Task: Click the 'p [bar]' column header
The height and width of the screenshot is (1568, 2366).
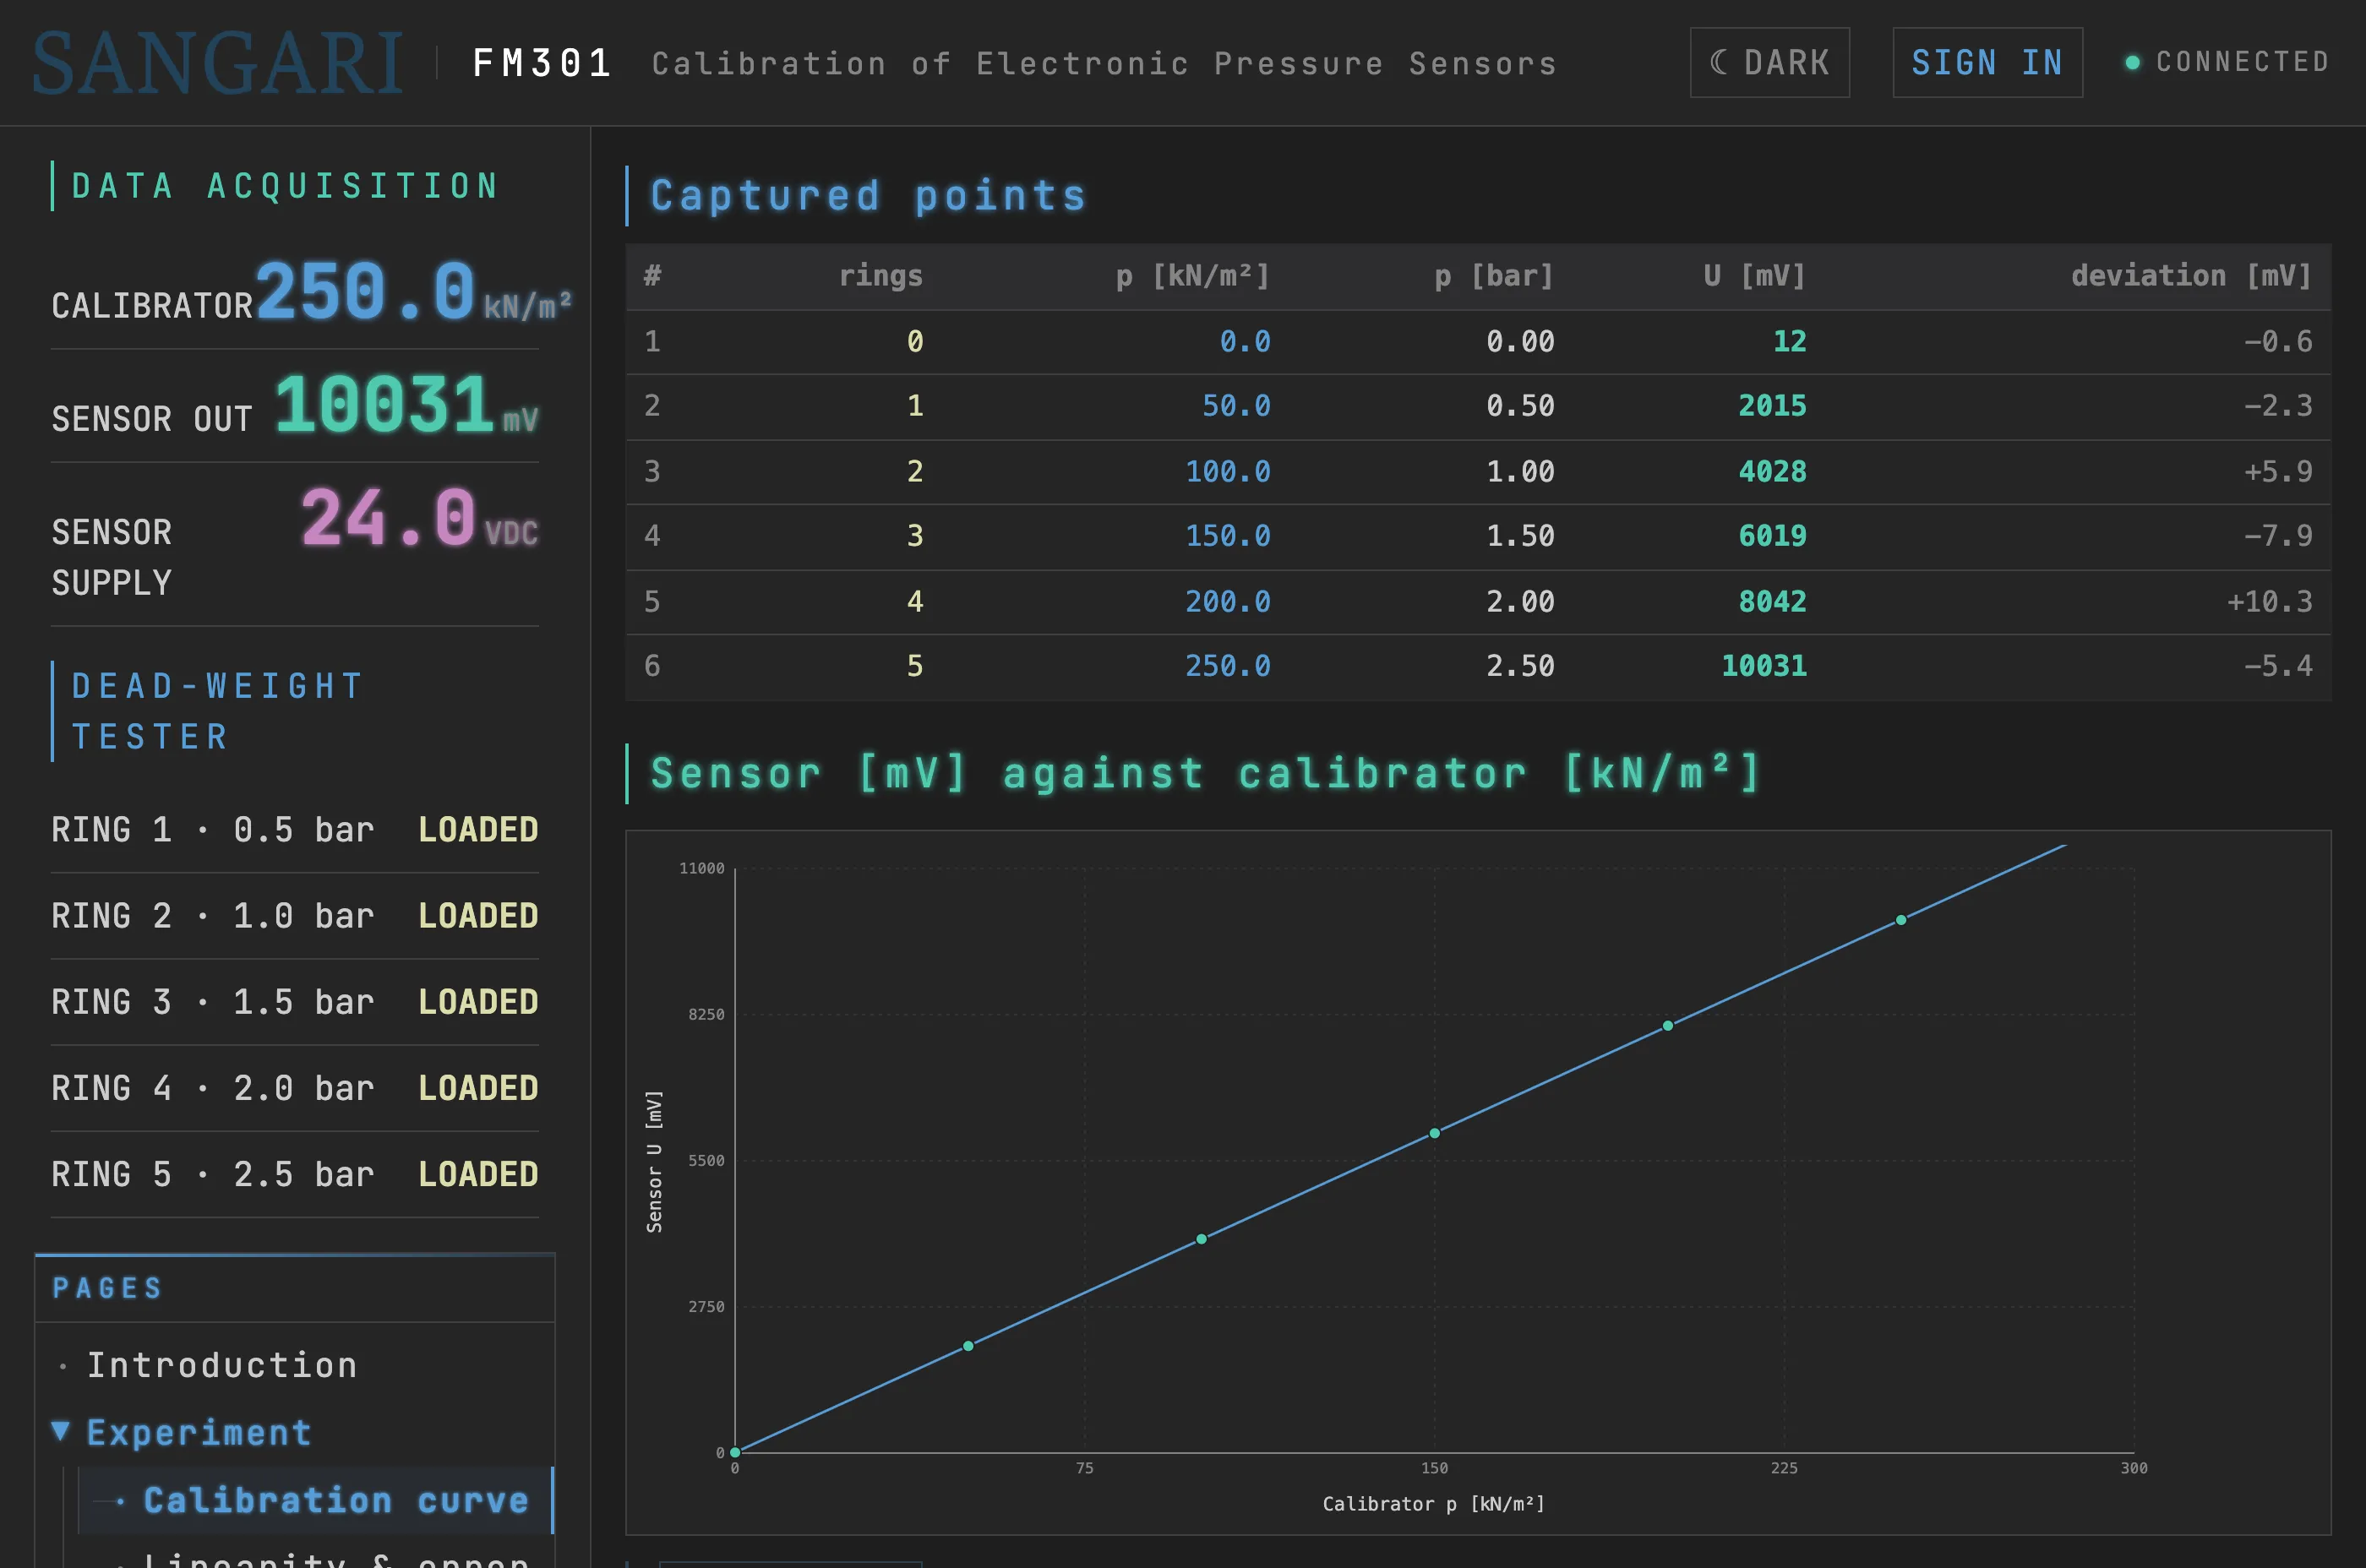Action: click(x=1494, y=276)
